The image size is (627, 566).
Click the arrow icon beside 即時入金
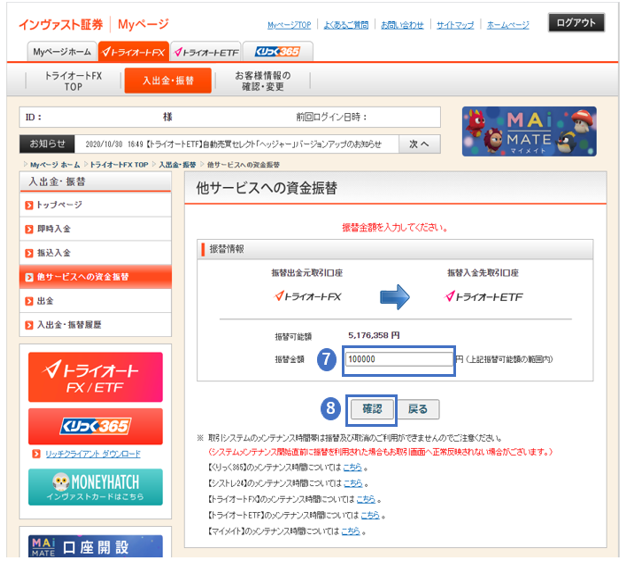(29, 230)
